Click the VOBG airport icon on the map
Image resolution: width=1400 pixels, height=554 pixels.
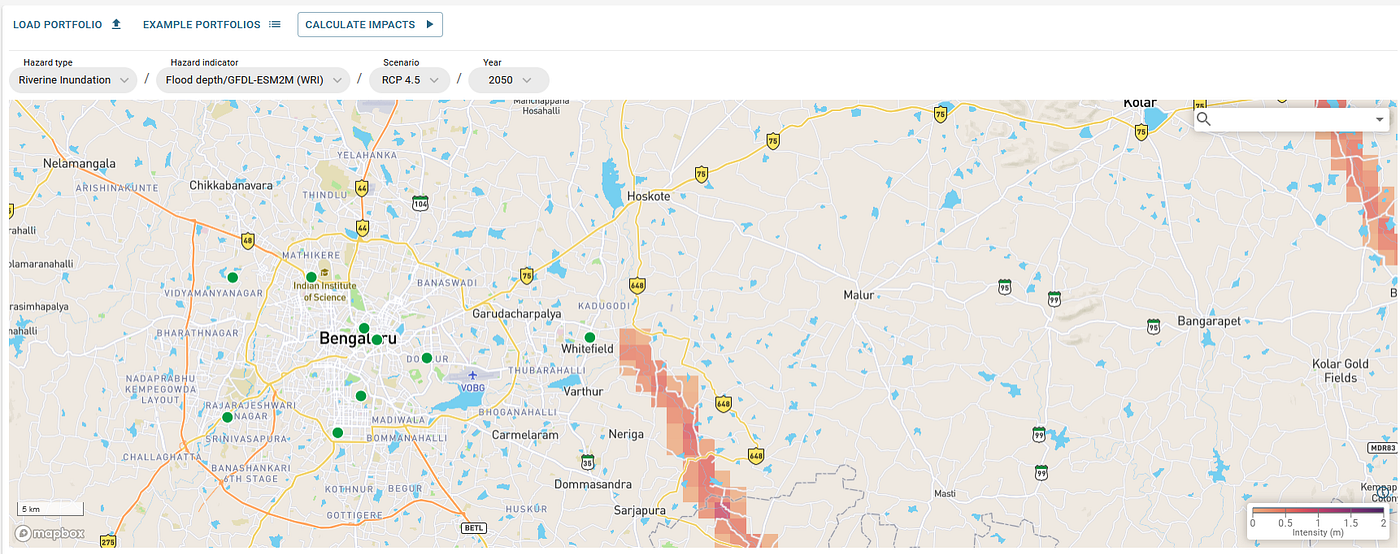pos(473,375)
